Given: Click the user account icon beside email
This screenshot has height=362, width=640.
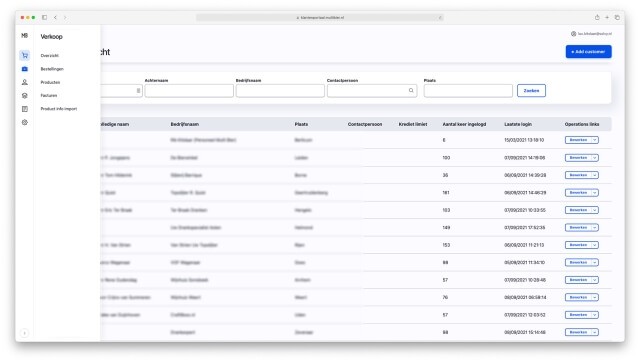Looking at the screenshot, I should click(x=573, y=34).
